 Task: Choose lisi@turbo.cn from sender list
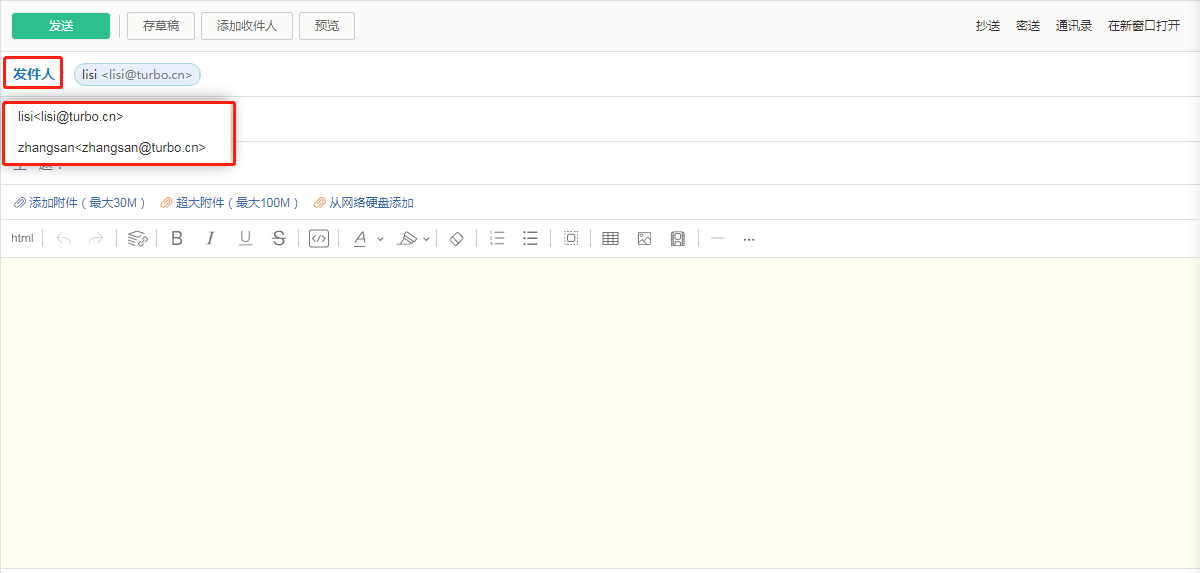[x=71, y=117]
